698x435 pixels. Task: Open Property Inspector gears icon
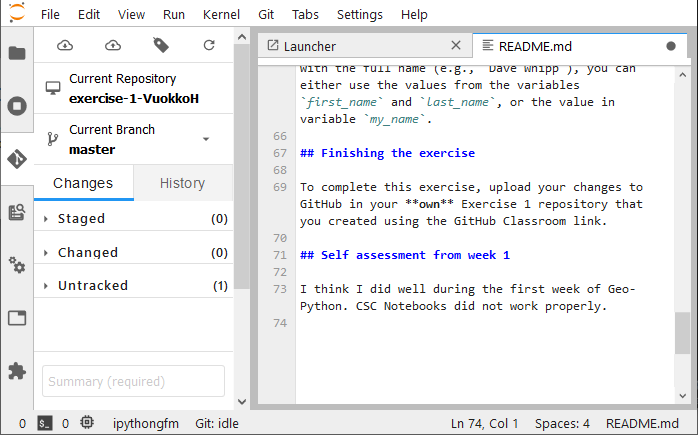click(17, 265)
